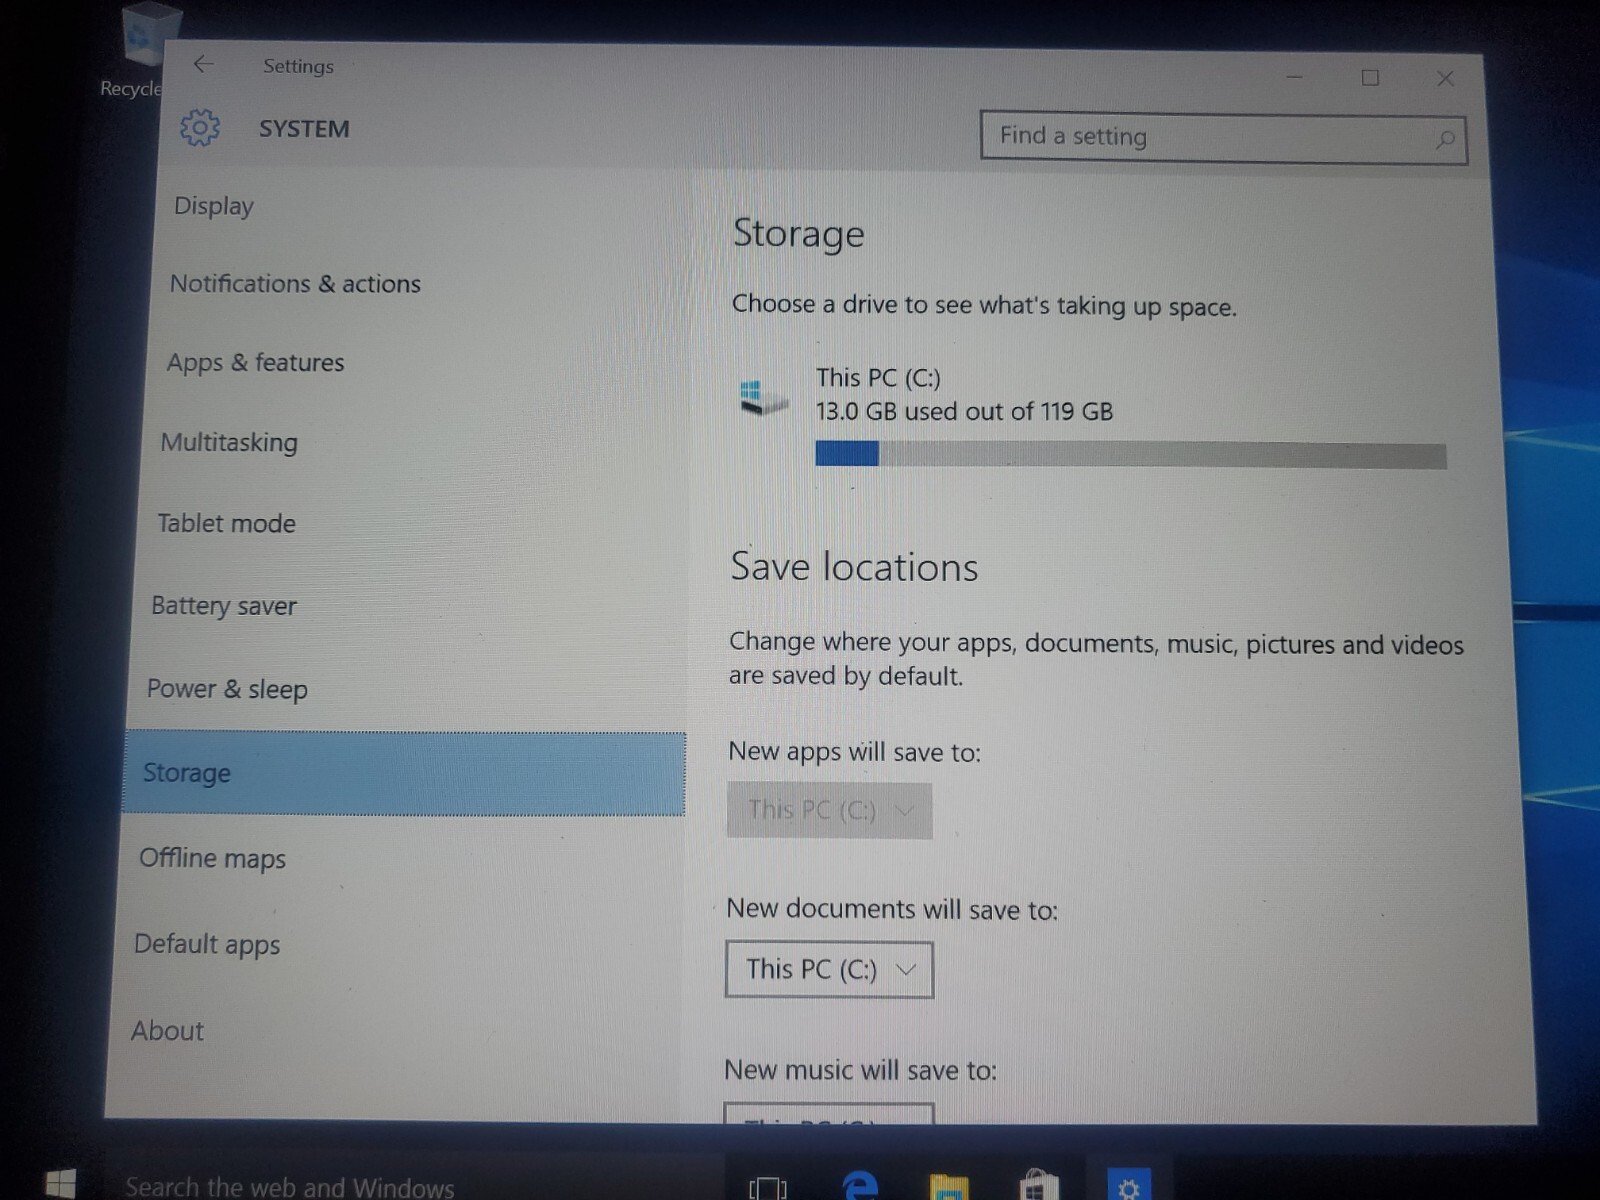
Task: Open Battery saver settings
Action: pyautogui.click(x=224, y=606)
